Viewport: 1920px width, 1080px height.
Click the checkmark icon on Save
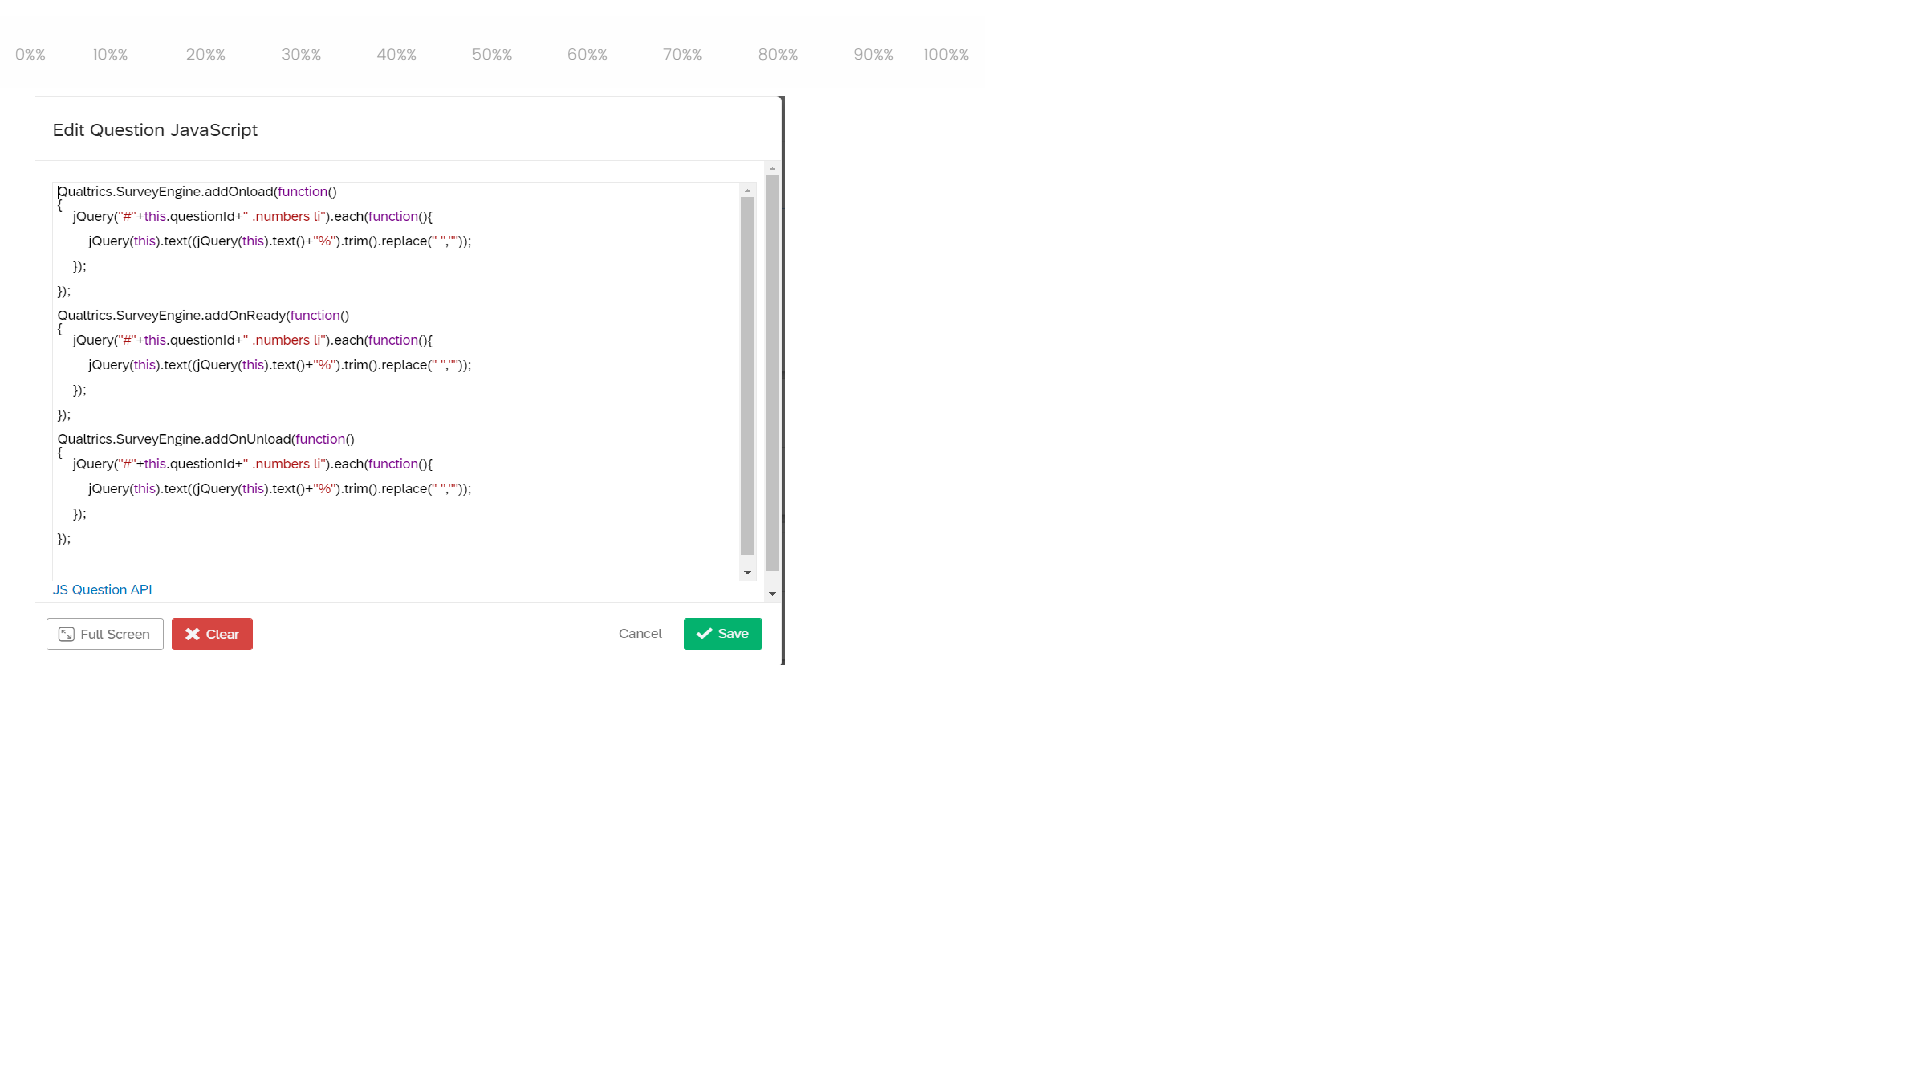tap(704, 633)
